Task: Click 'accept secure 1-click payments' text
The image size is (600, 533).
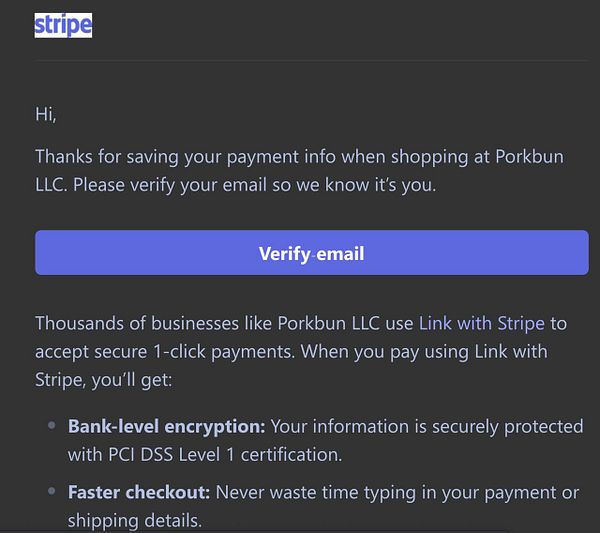Action: [x=165, y=352]
